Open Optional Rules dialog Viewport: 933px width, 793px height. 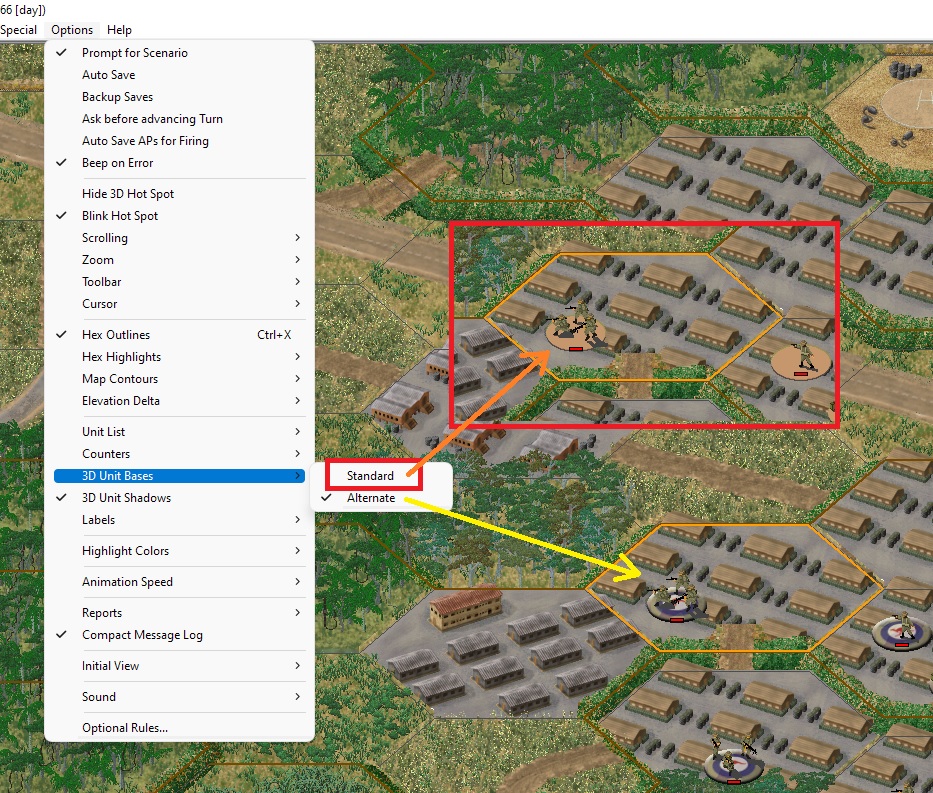click(179, 728)
